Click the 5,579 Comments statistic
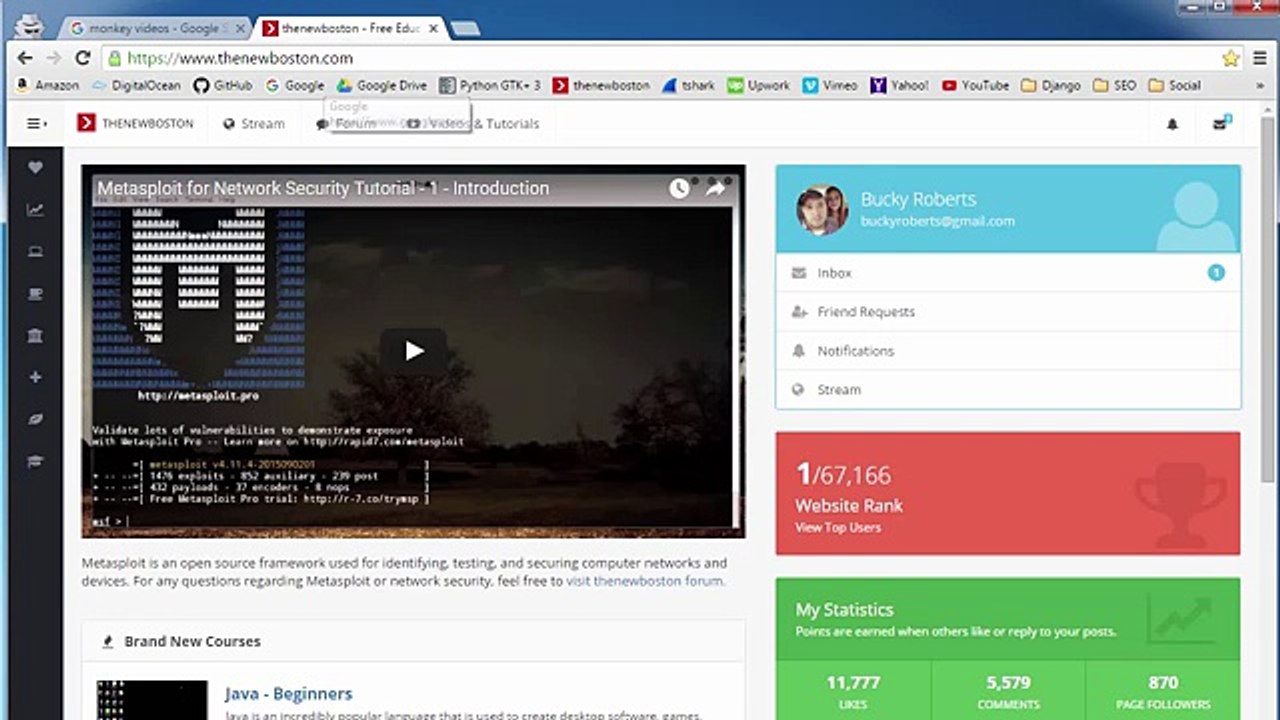 pos(1008,691)
